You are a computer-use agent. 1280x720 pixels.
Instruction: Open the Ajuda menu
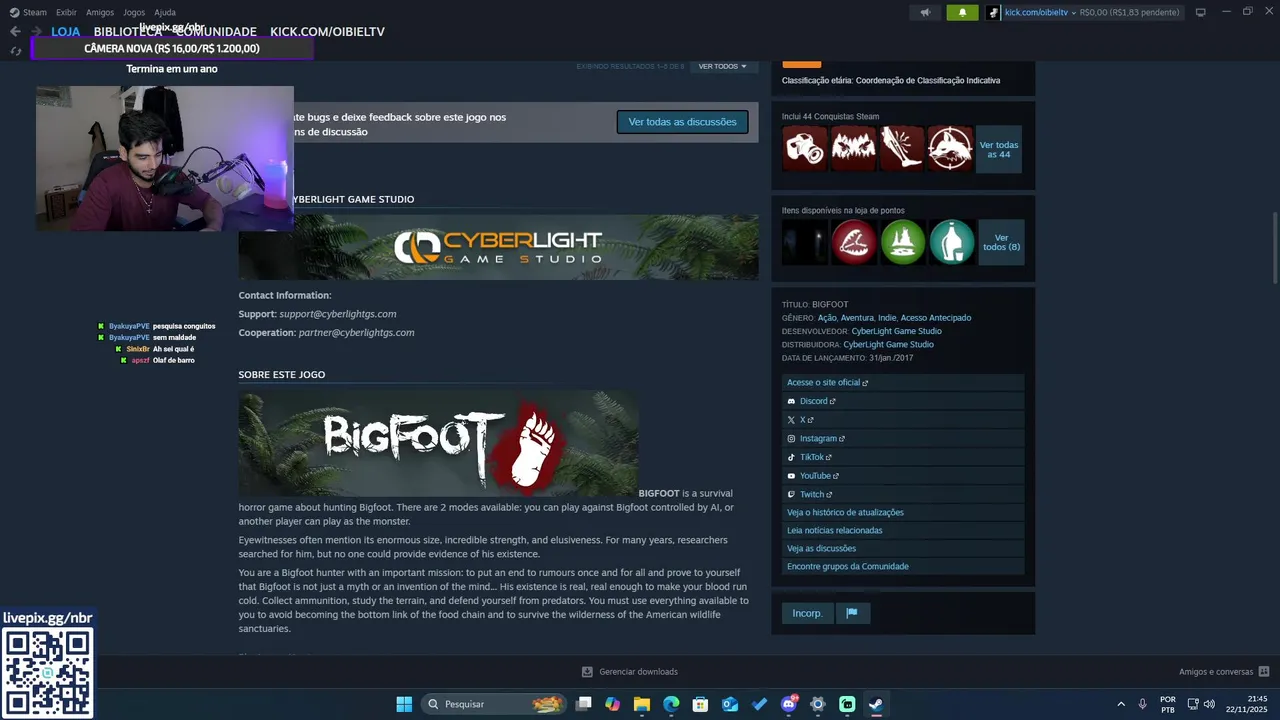coord(165,12)
